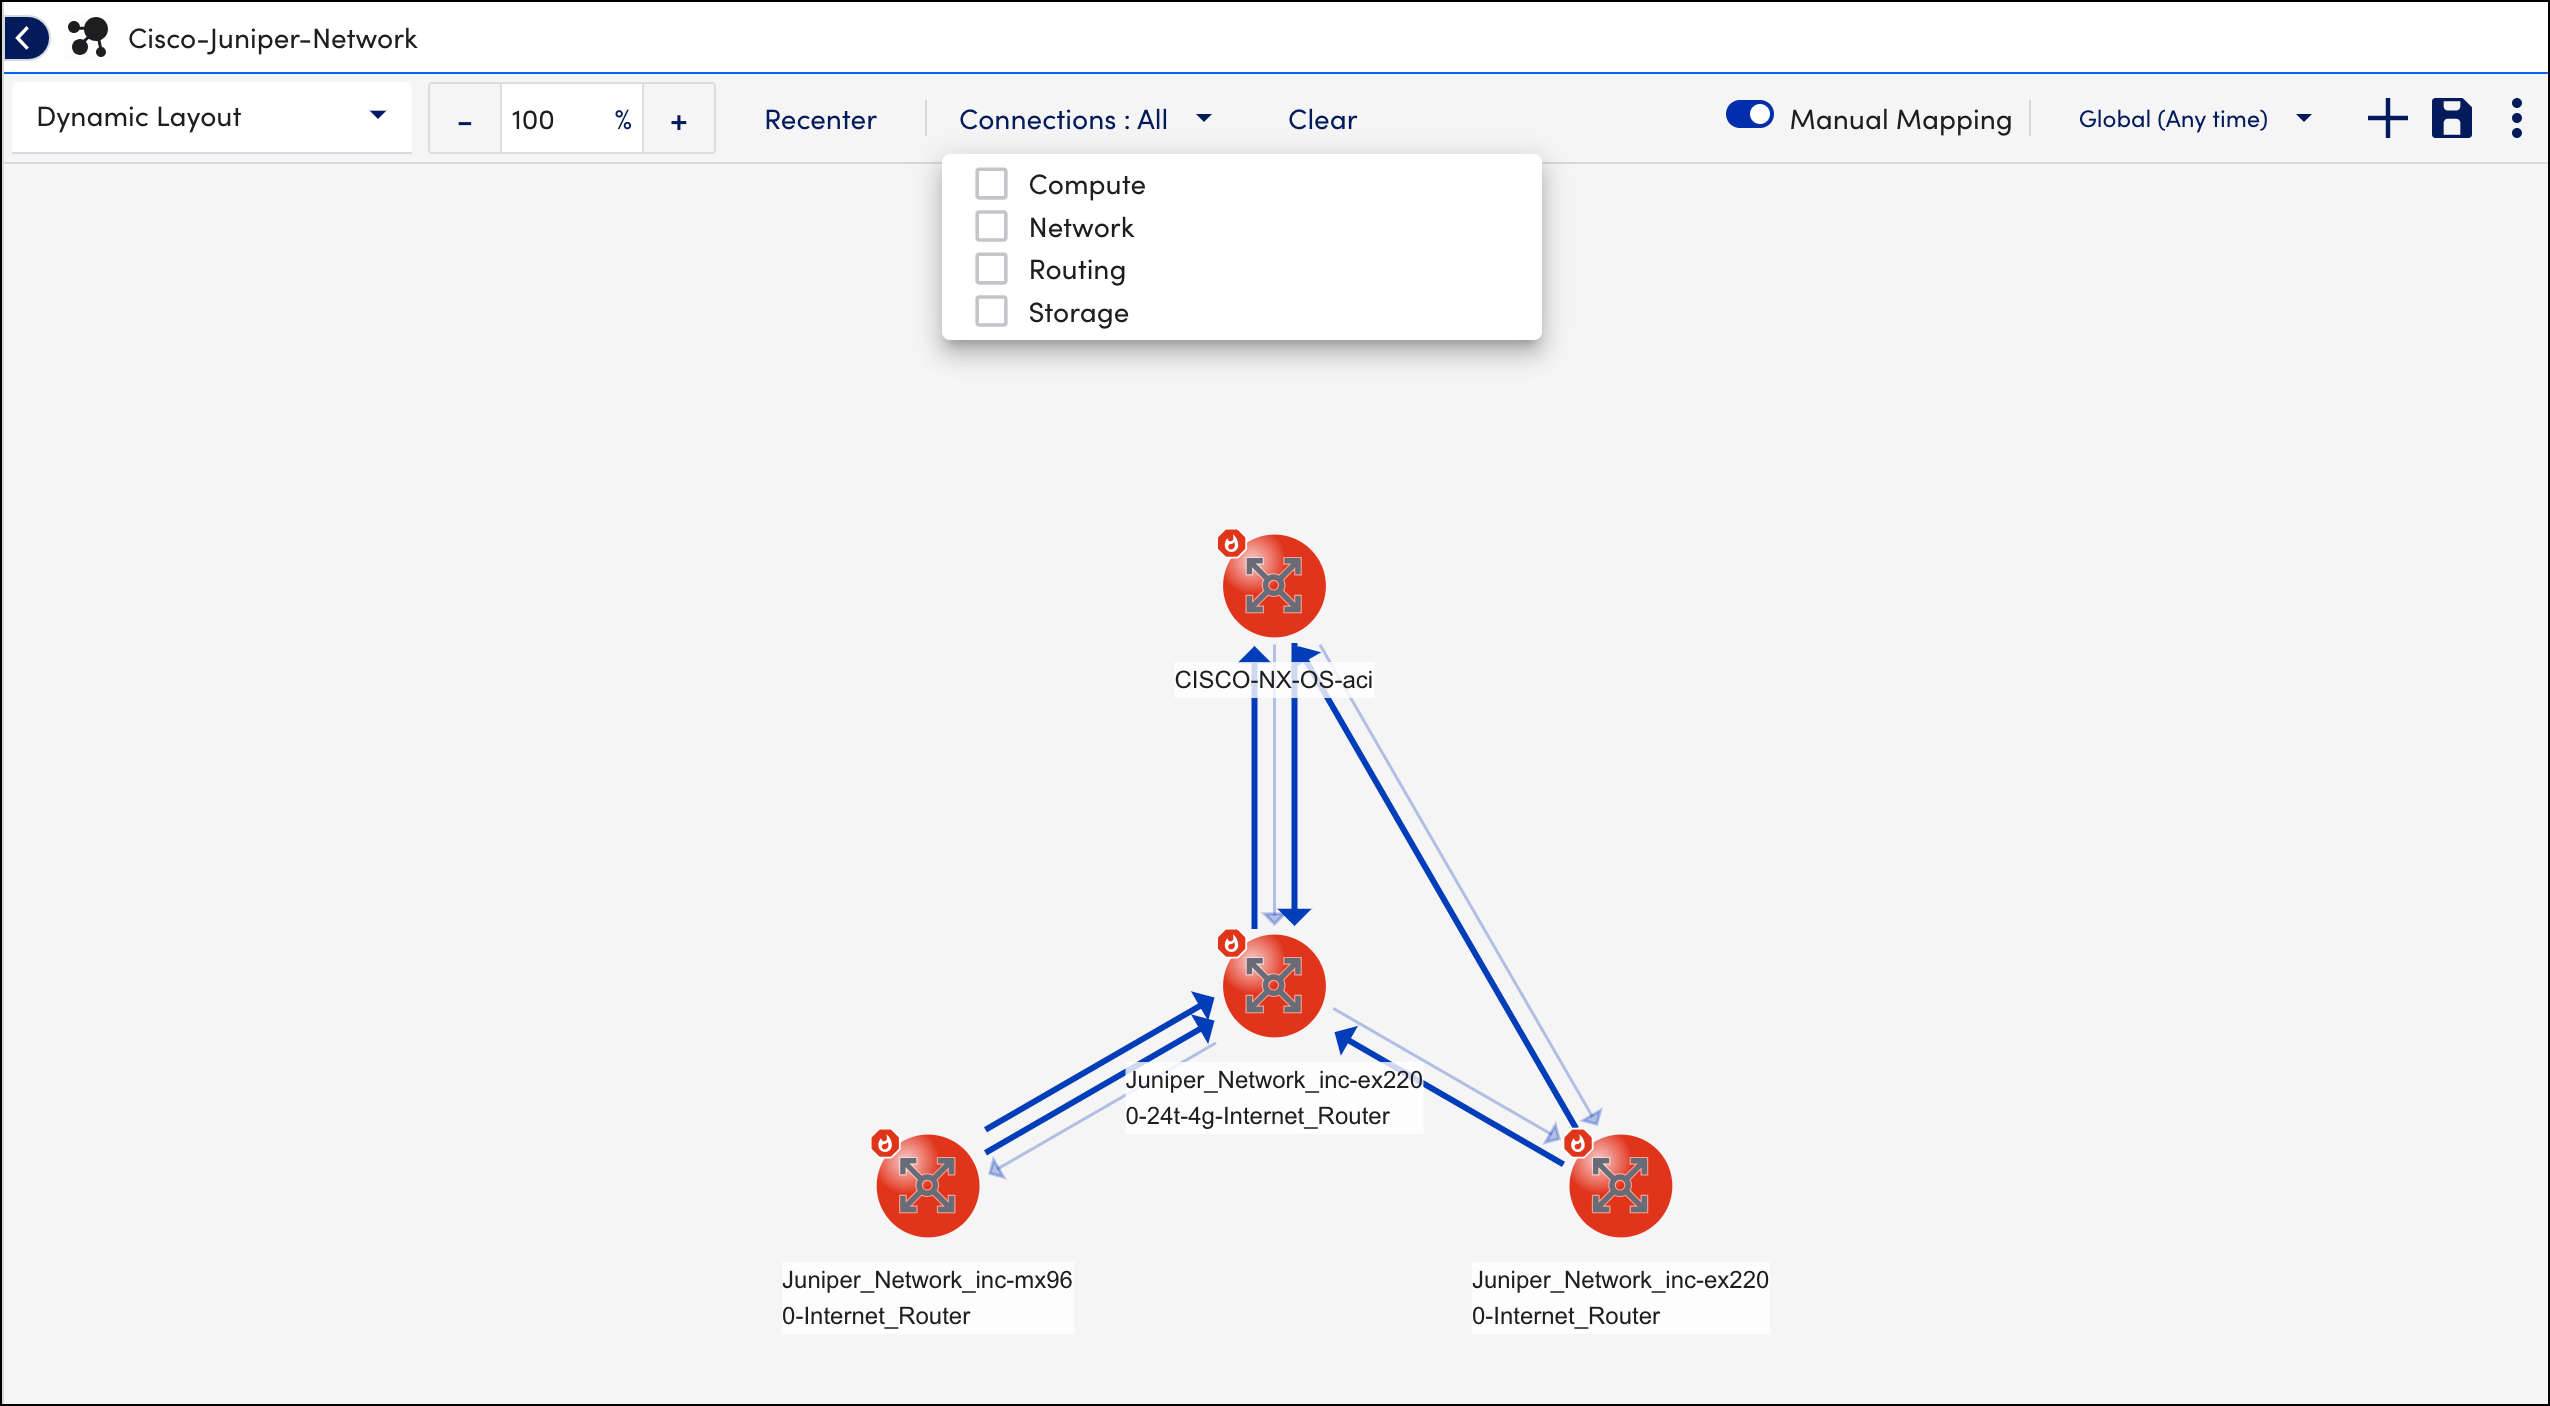Toggle the Manual Mapping switch

pyautogui.click(x=1749, y=116)
